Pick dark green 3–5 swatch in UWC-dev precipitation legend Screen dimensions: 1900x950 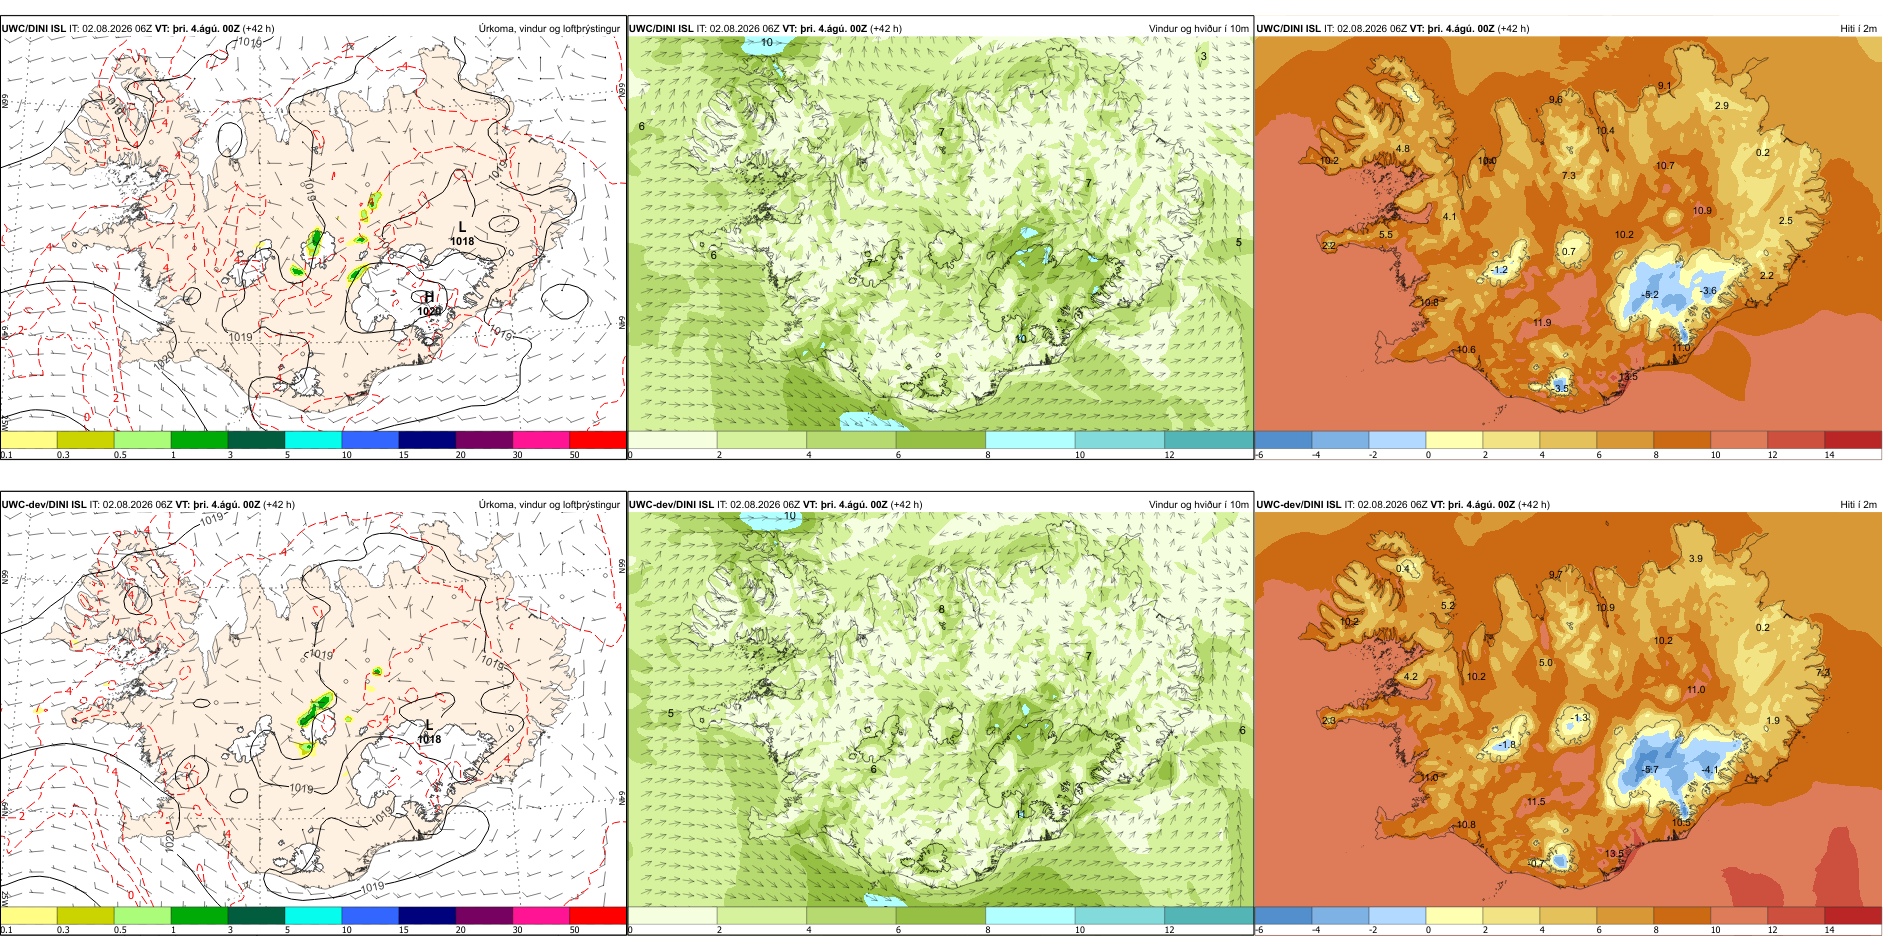256,915
